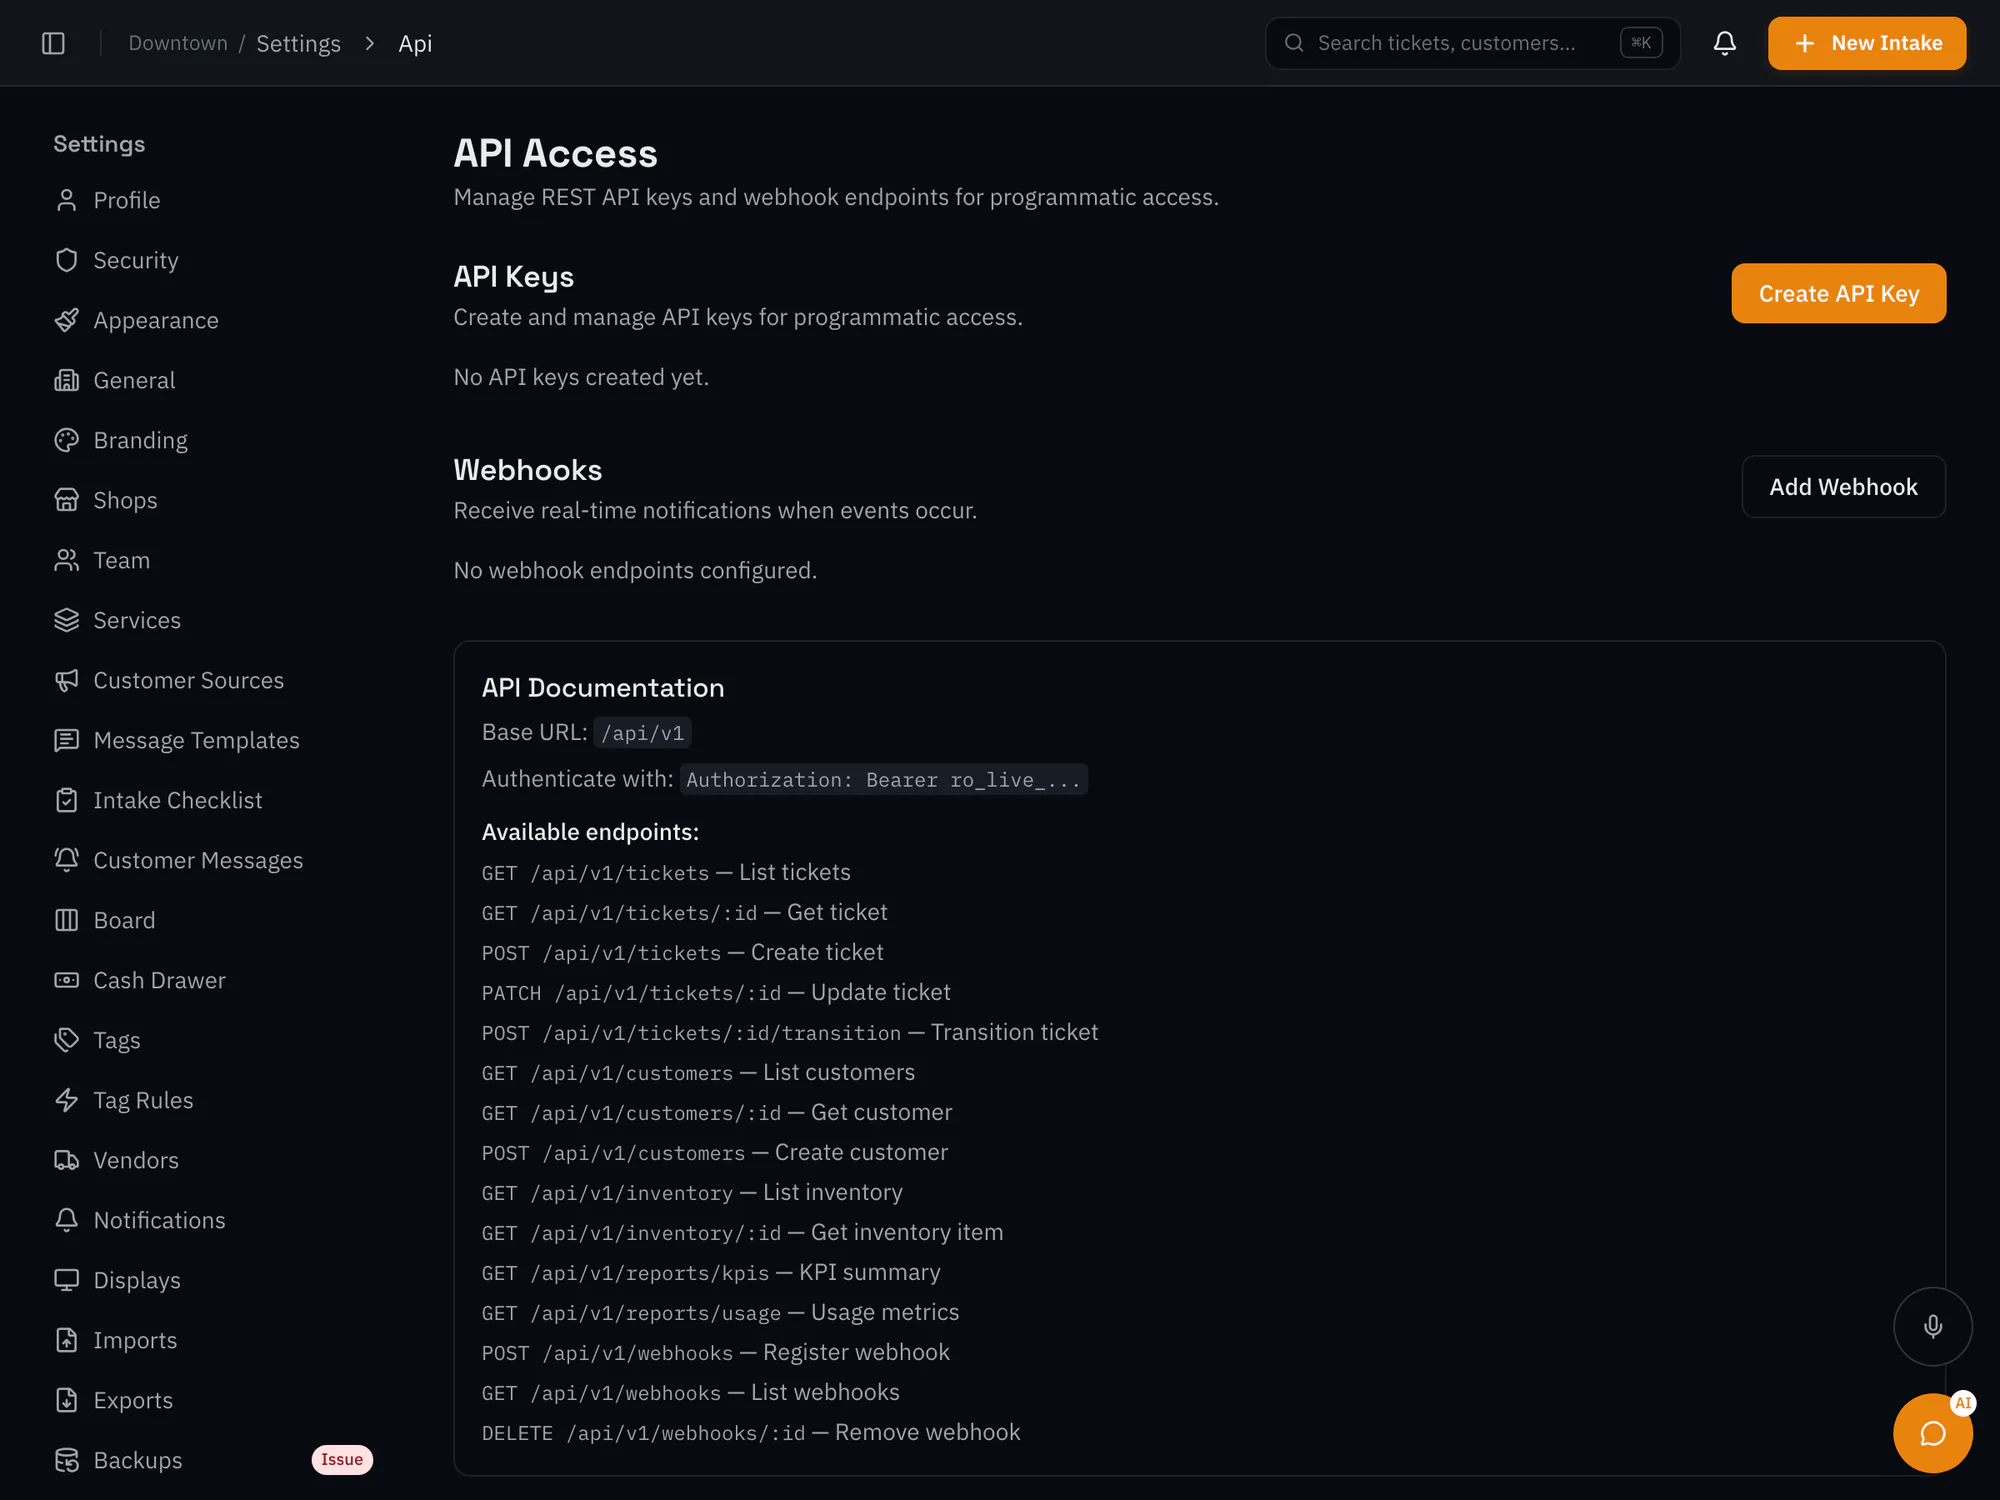Open the notifications bell in header
Viewport: 2000px width, 1500px height.
pos(1724,43)
